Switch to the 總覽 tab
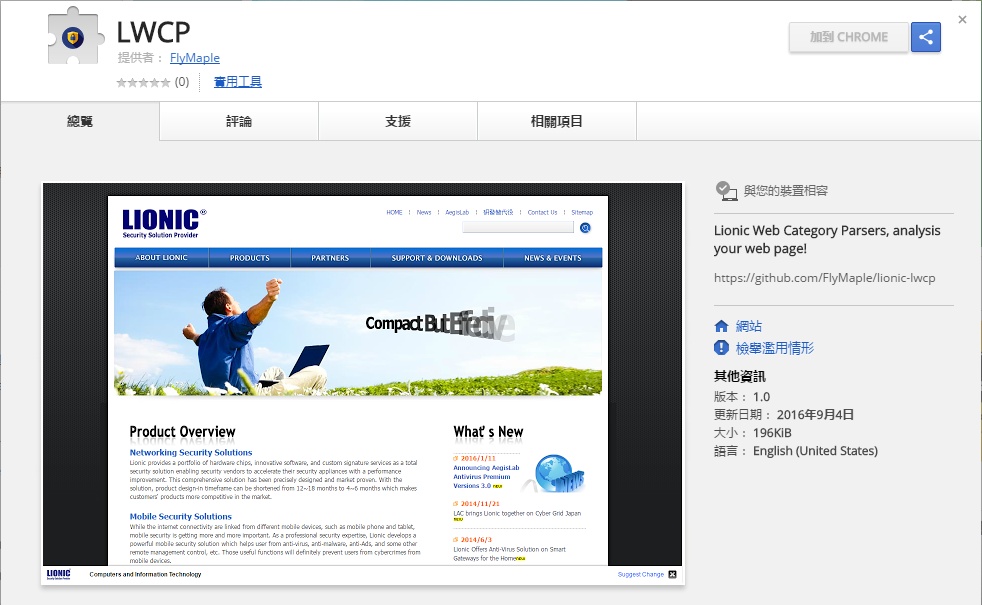This screenshot has height=605, width=982. [80, 122]
